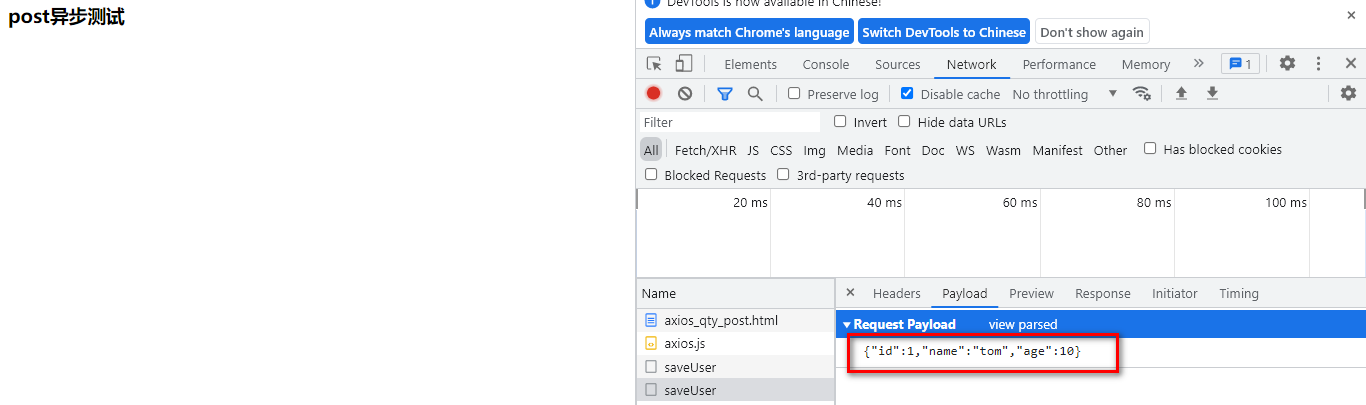Show more DevTools tabs chevron
The image size is (1366, 405).
(1199, 63)
